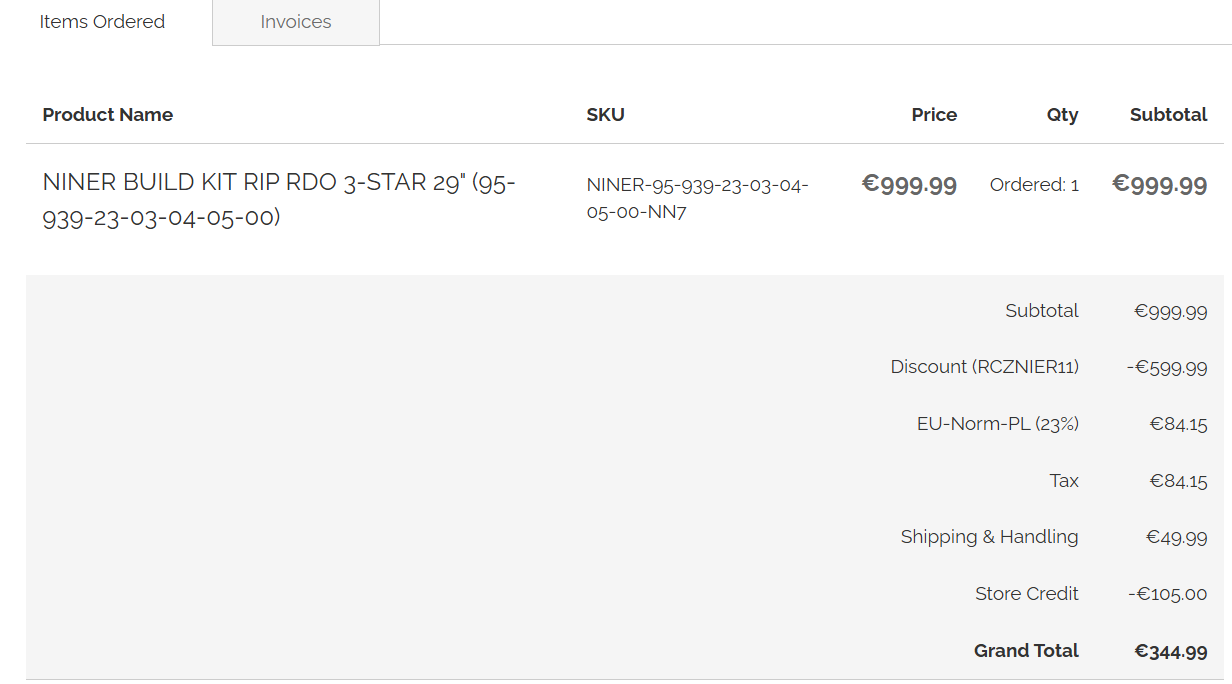Click the Grand Total amount €344.99
This screenshot has width=1232, height=684.
(1170, 651)
